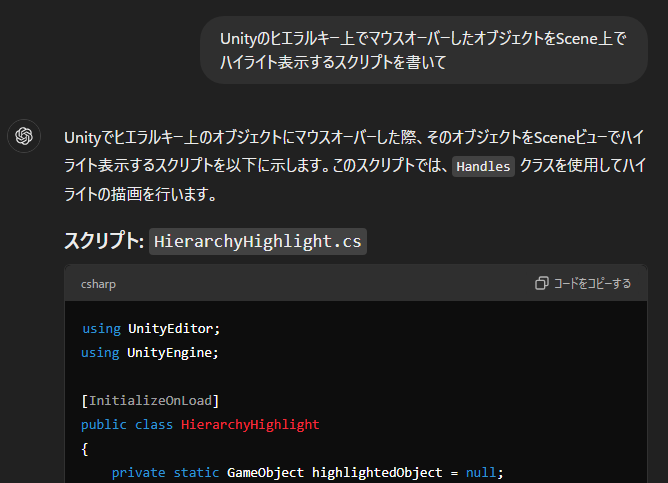The image size is (668, 483).
Task: Click the 'using UnityEditor;' code line
Action: [151, 328]
